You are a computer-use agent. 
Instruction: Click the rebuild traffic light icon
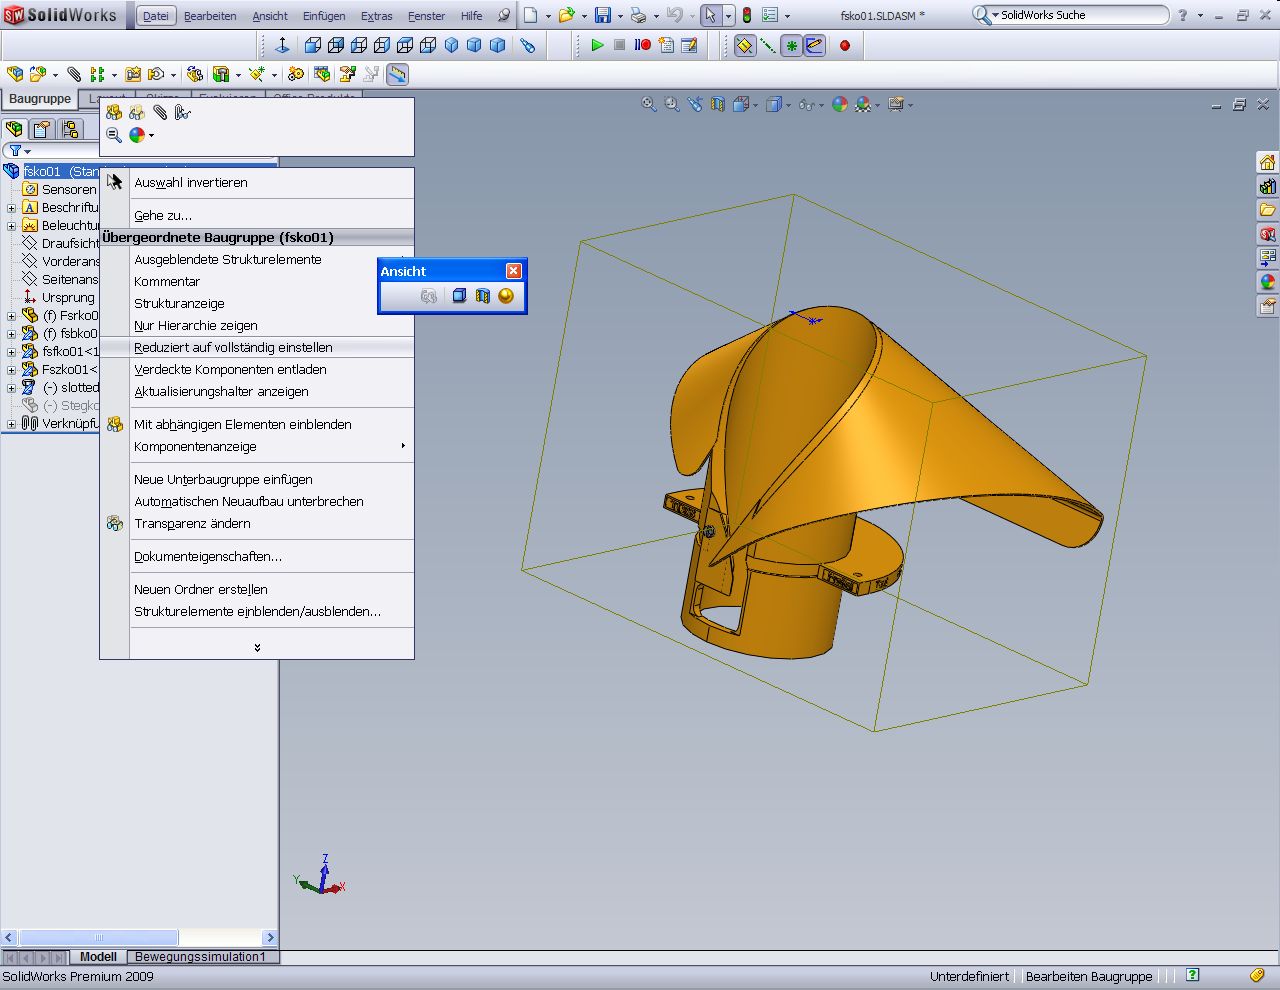746,15
